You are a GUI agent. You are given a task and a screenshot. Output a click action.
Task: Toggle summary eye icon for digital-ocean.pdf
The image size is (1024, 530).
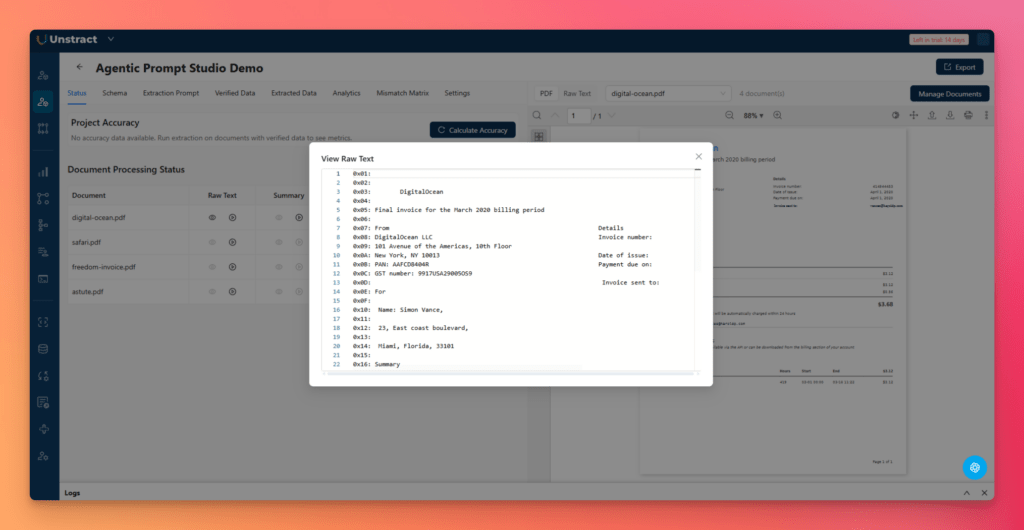[x=279, y=217]
